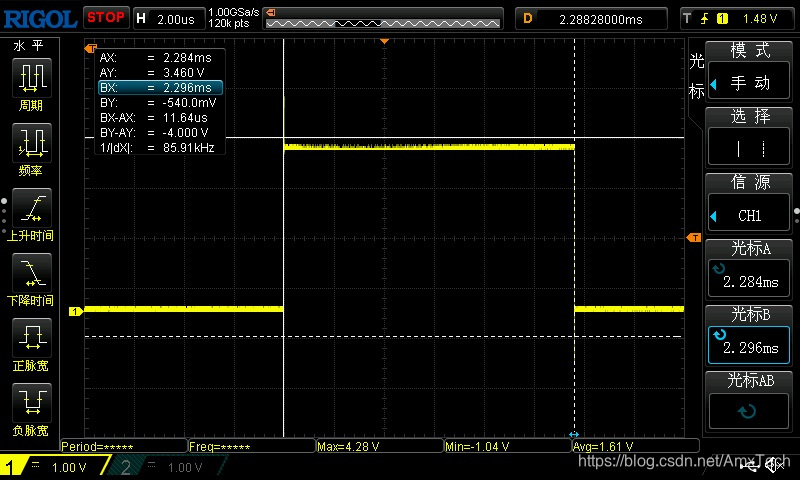Click the trigger rising edge icon

[x=705, y=19]
